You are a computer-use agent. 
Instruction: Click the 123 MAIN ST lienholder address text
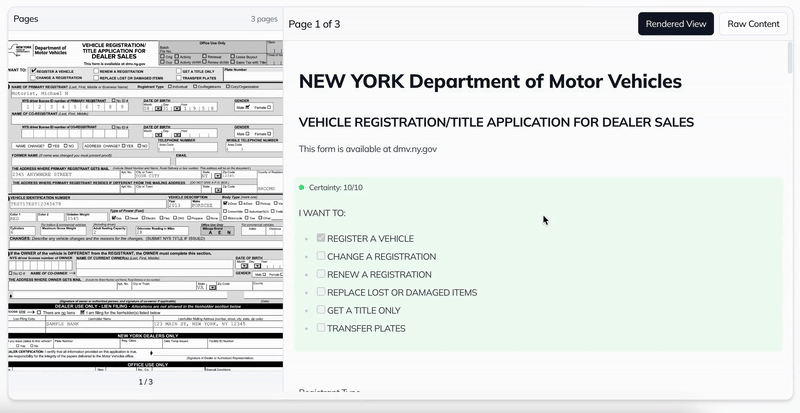[200, 324]
